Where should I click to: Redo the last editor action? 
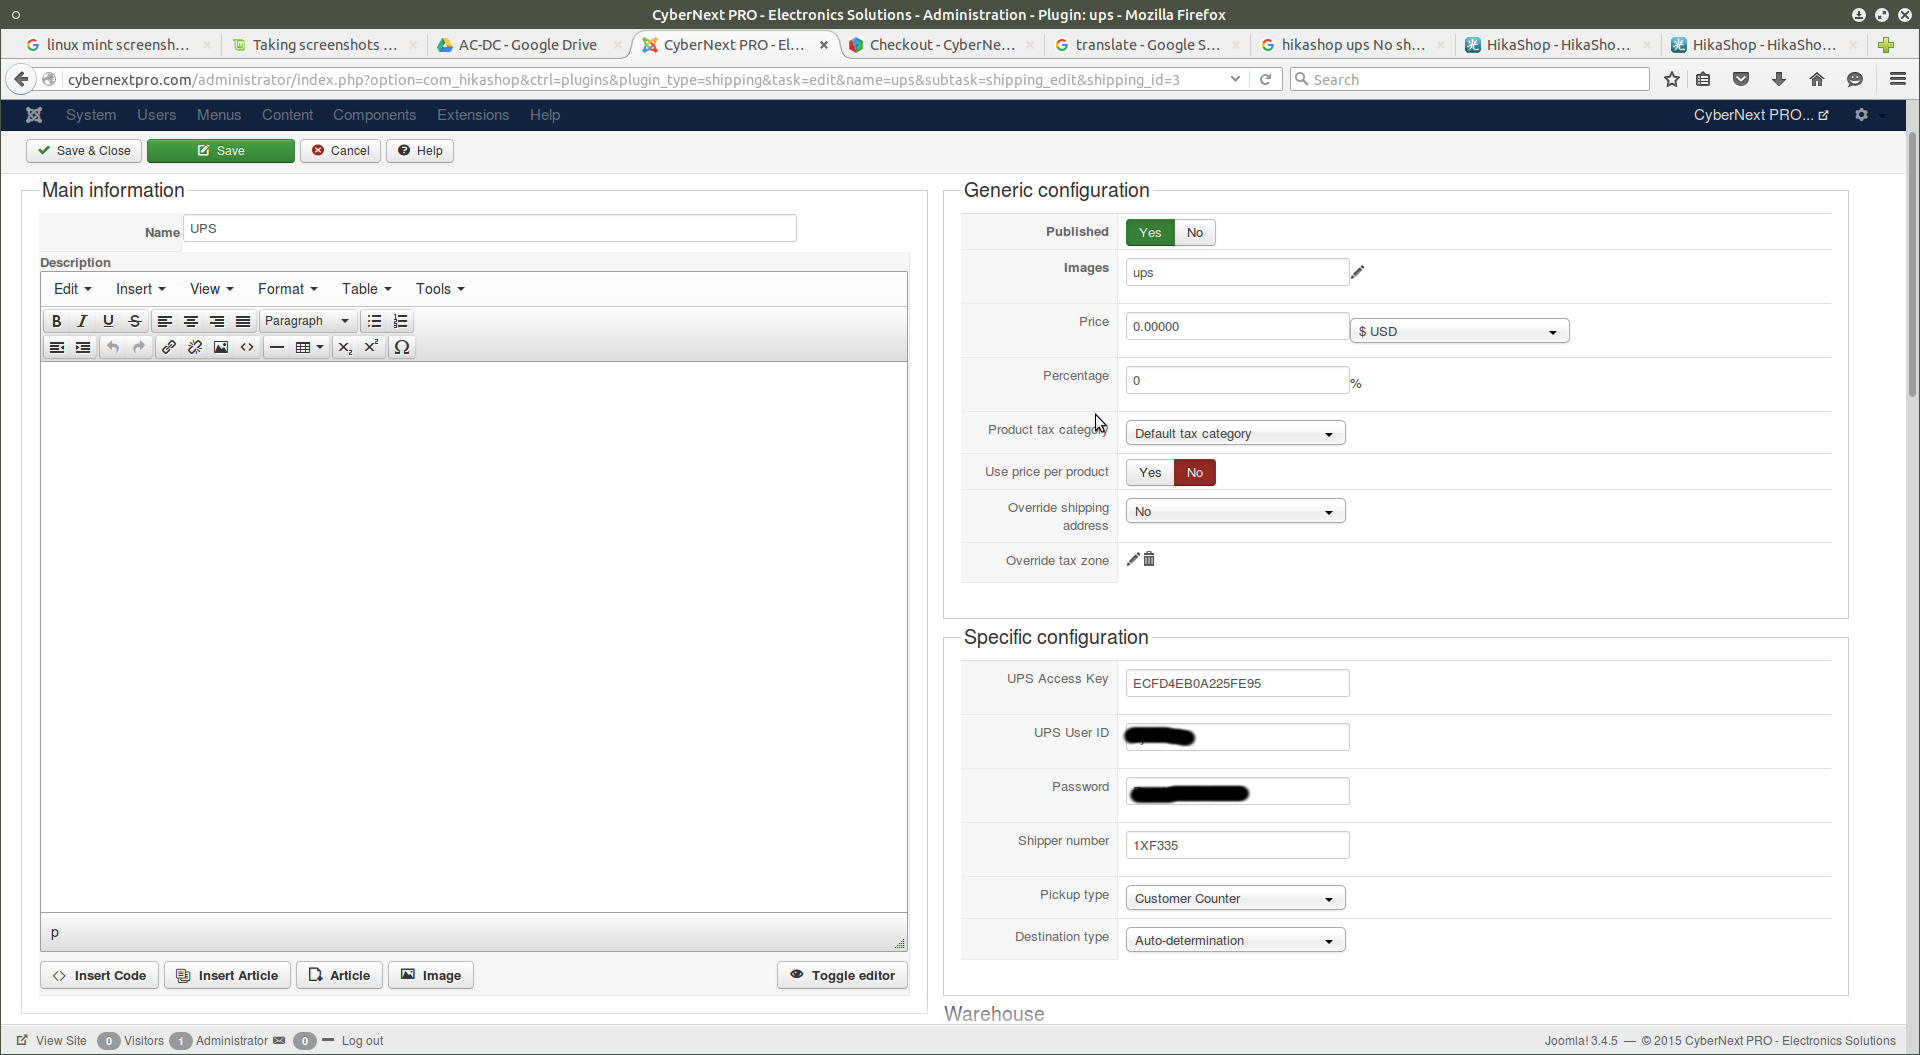pos(139,347)
